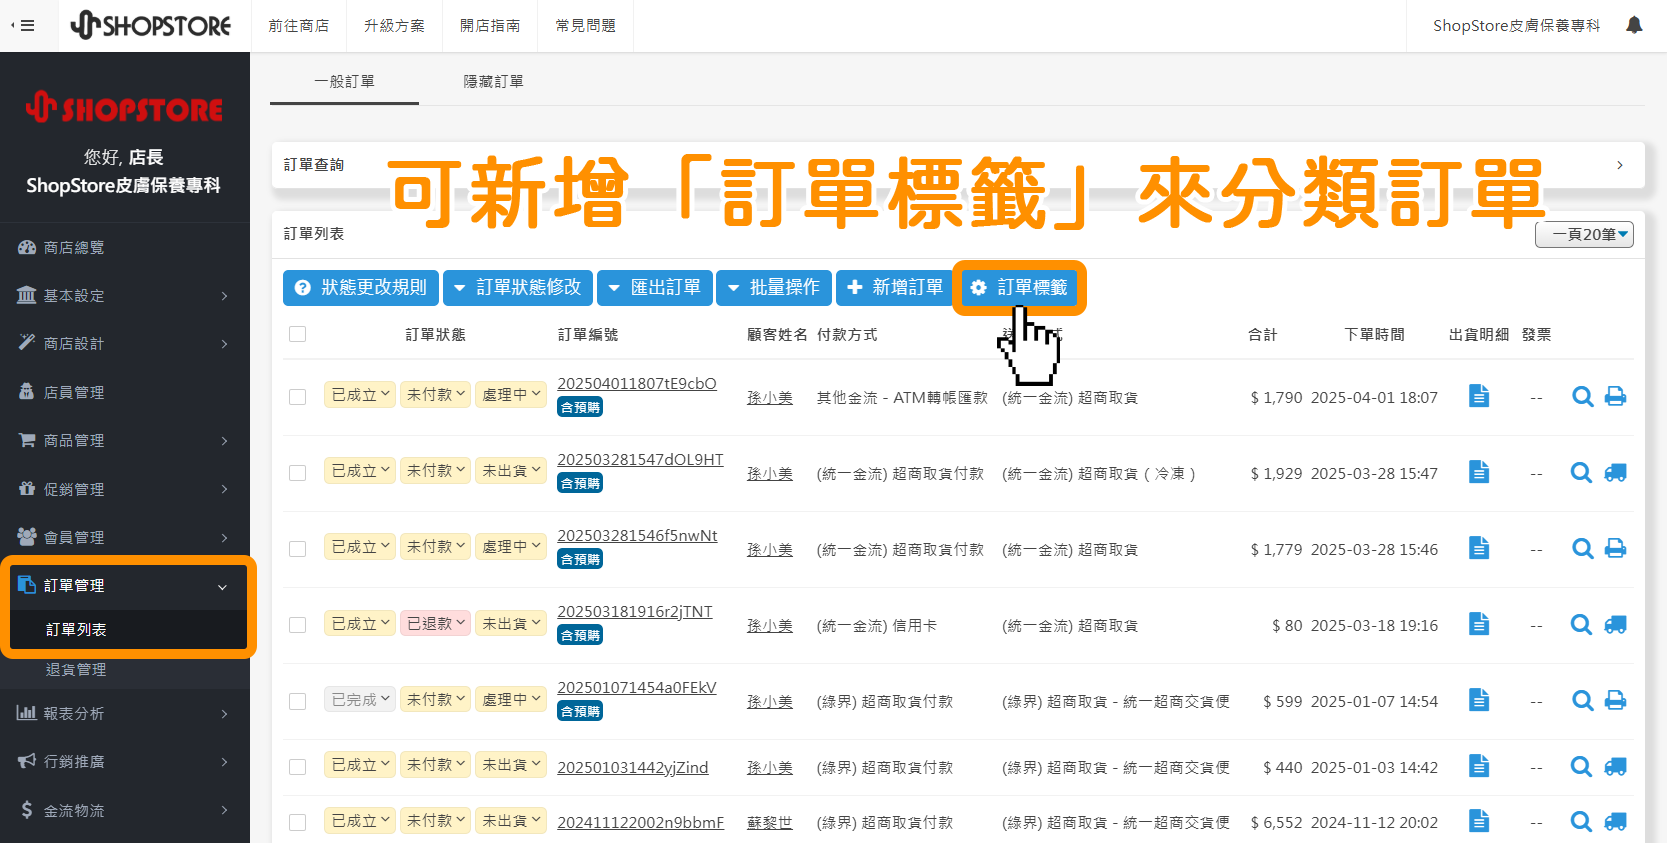Open 開店指南 in top menu
1667x843 pixels.
point(490,26)
